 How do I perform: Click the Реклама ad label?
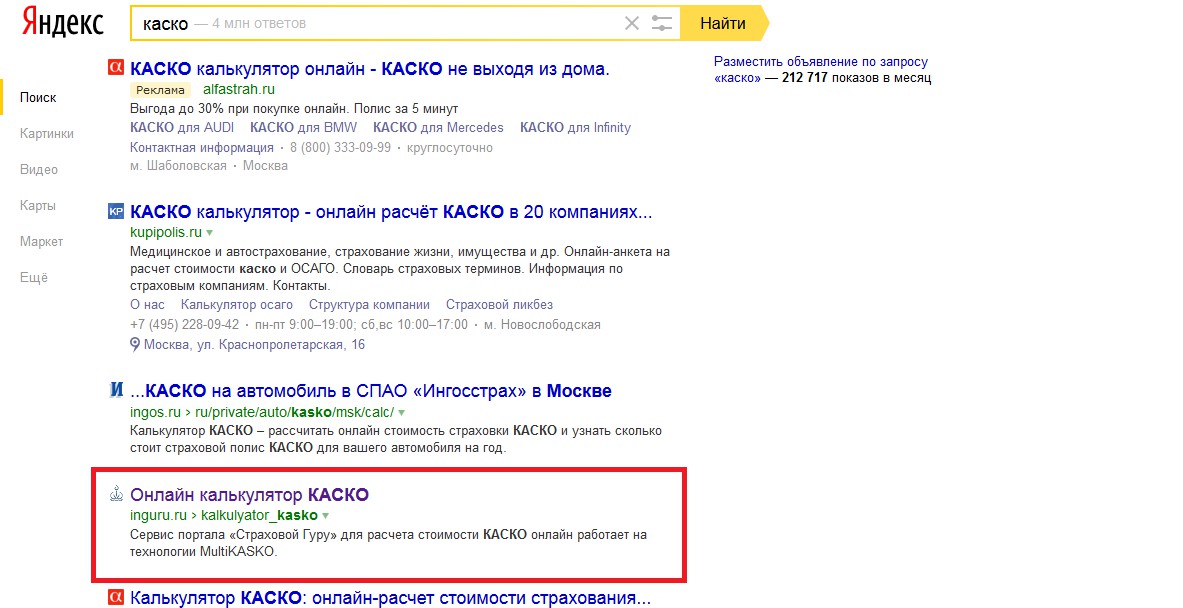(x=160, y=90)
